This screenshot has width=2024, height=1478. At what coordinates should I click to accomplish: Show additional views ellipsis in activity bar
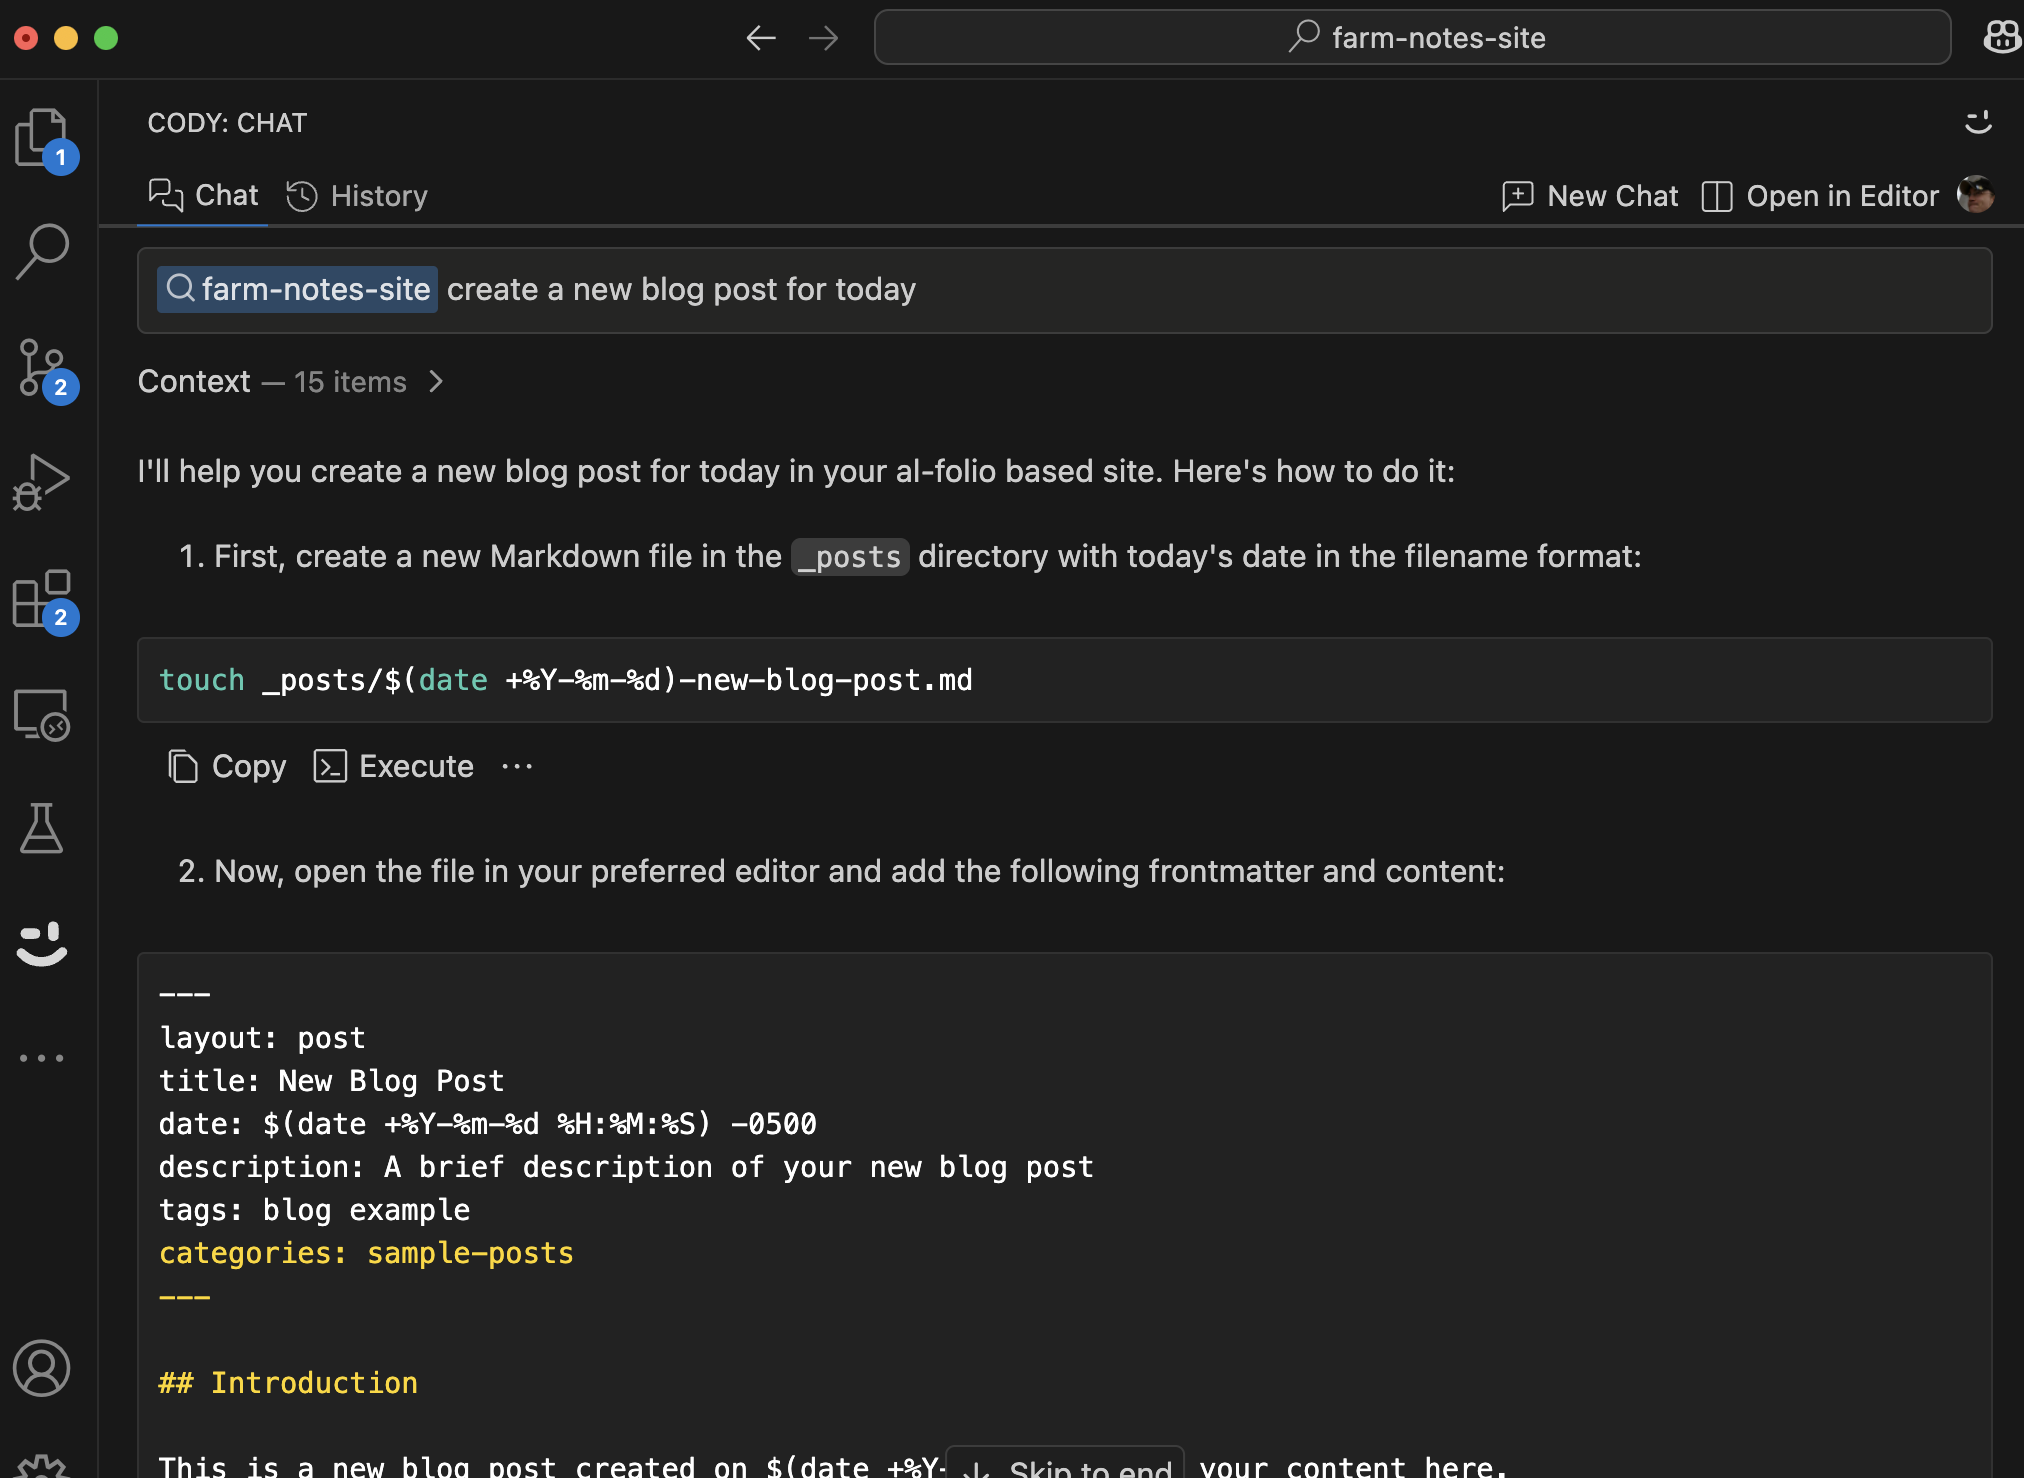pyautogui.click(x=42, y=1058)
